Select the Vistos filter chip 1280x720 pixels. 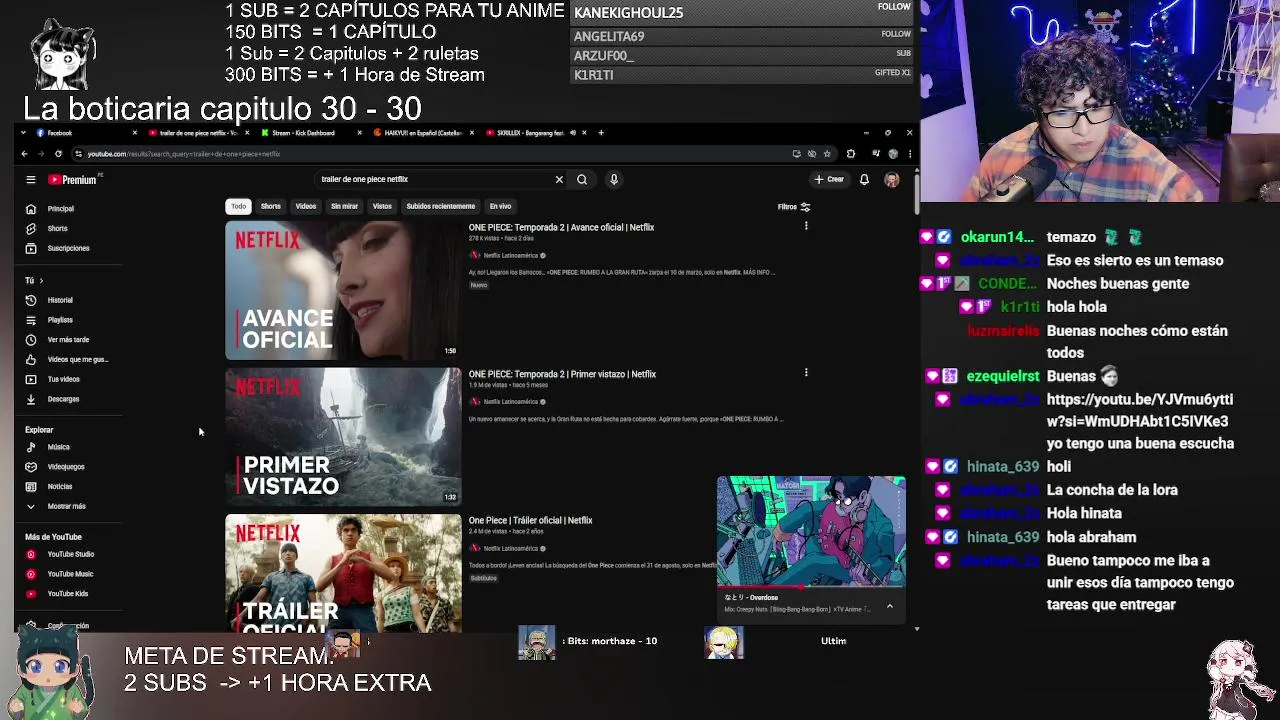(382, 206)
